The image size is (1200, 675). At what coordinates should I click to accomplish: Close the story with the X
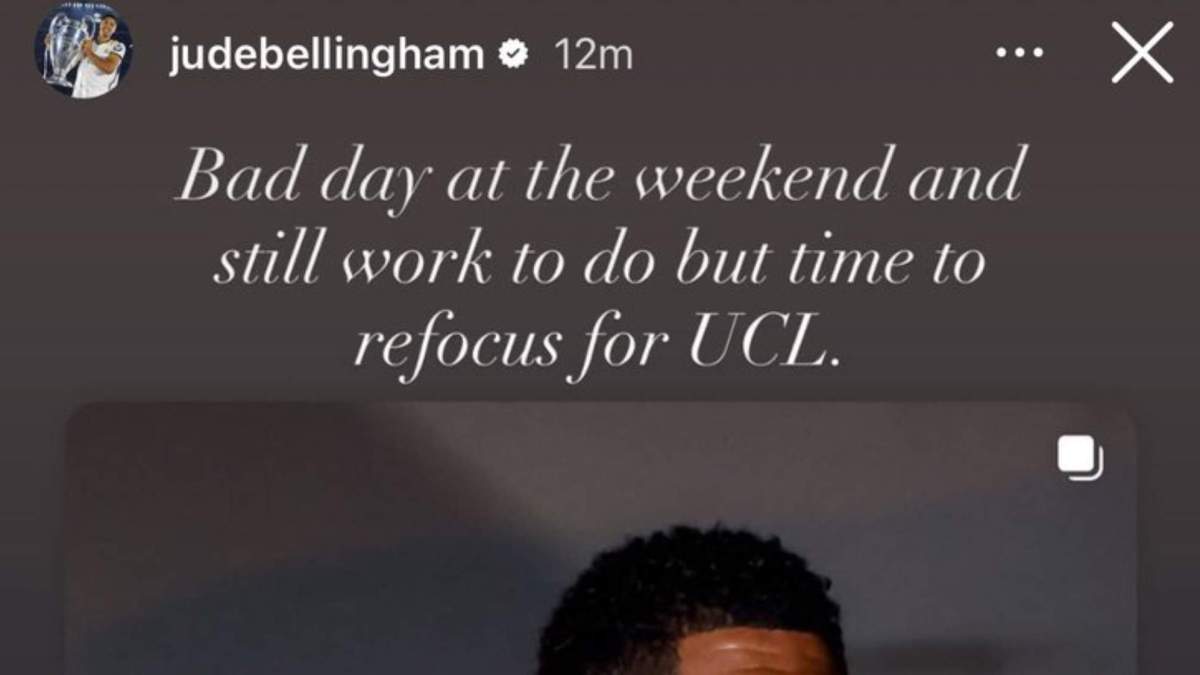point(1142,52)
